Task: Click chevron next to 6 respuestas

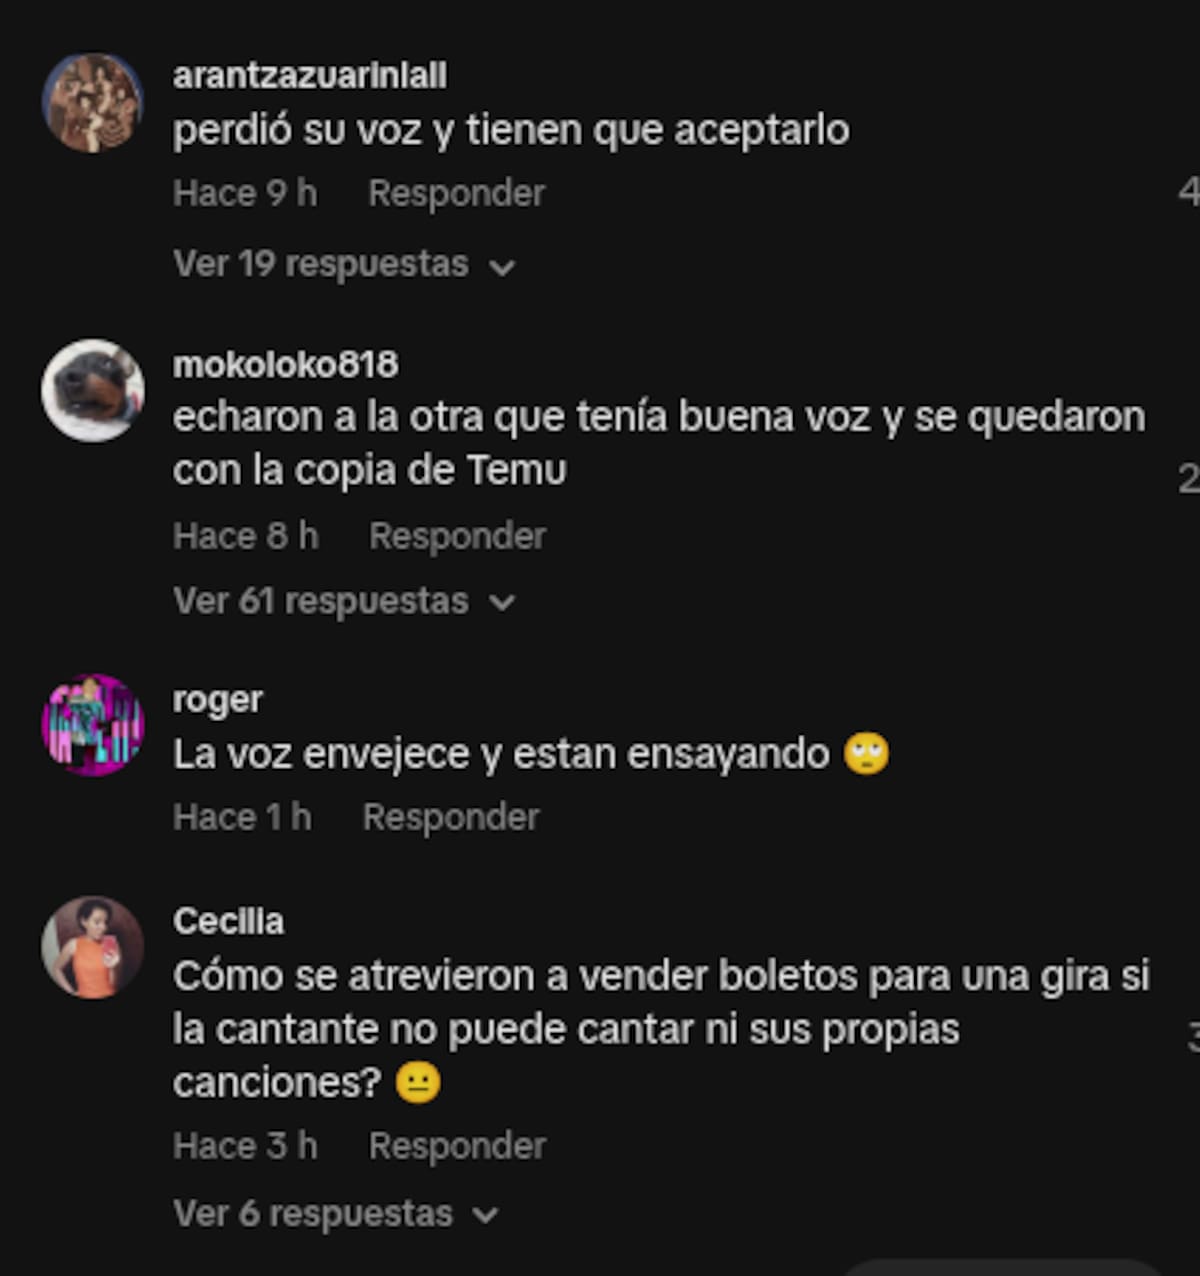Action: pos(486,1216)
